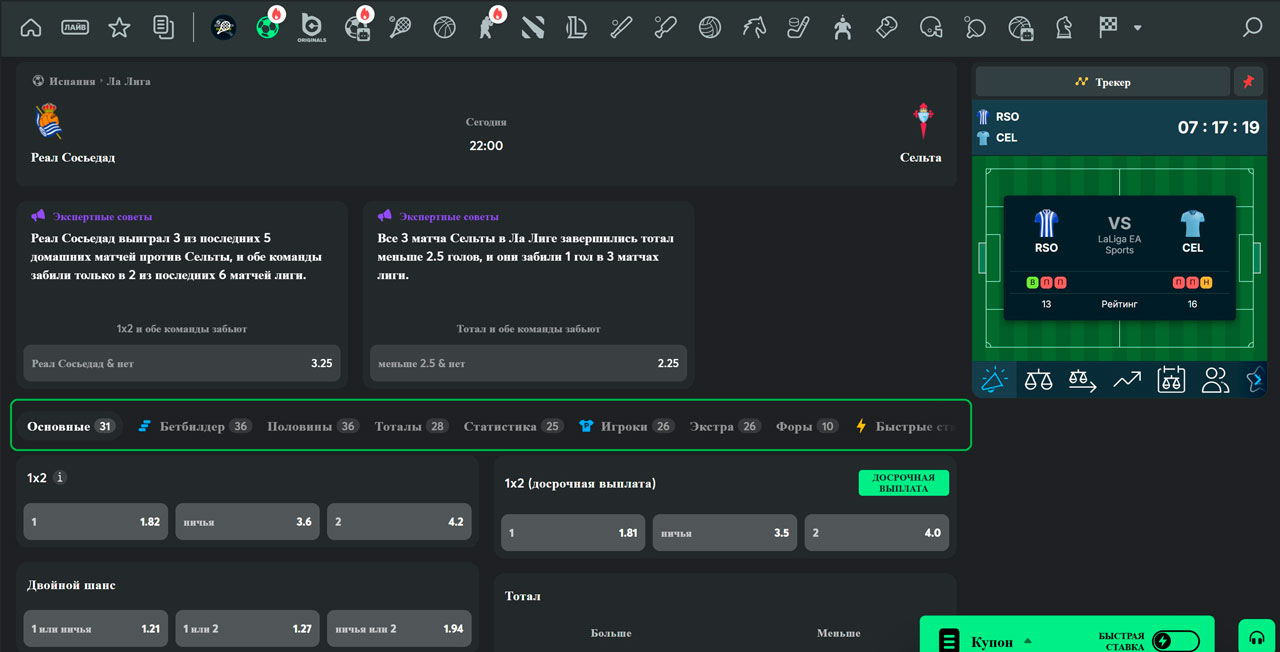The width and height of the screenshot is (1280, 652).
Task: Select the basketball sport icon
Action: tap(444, 28)
